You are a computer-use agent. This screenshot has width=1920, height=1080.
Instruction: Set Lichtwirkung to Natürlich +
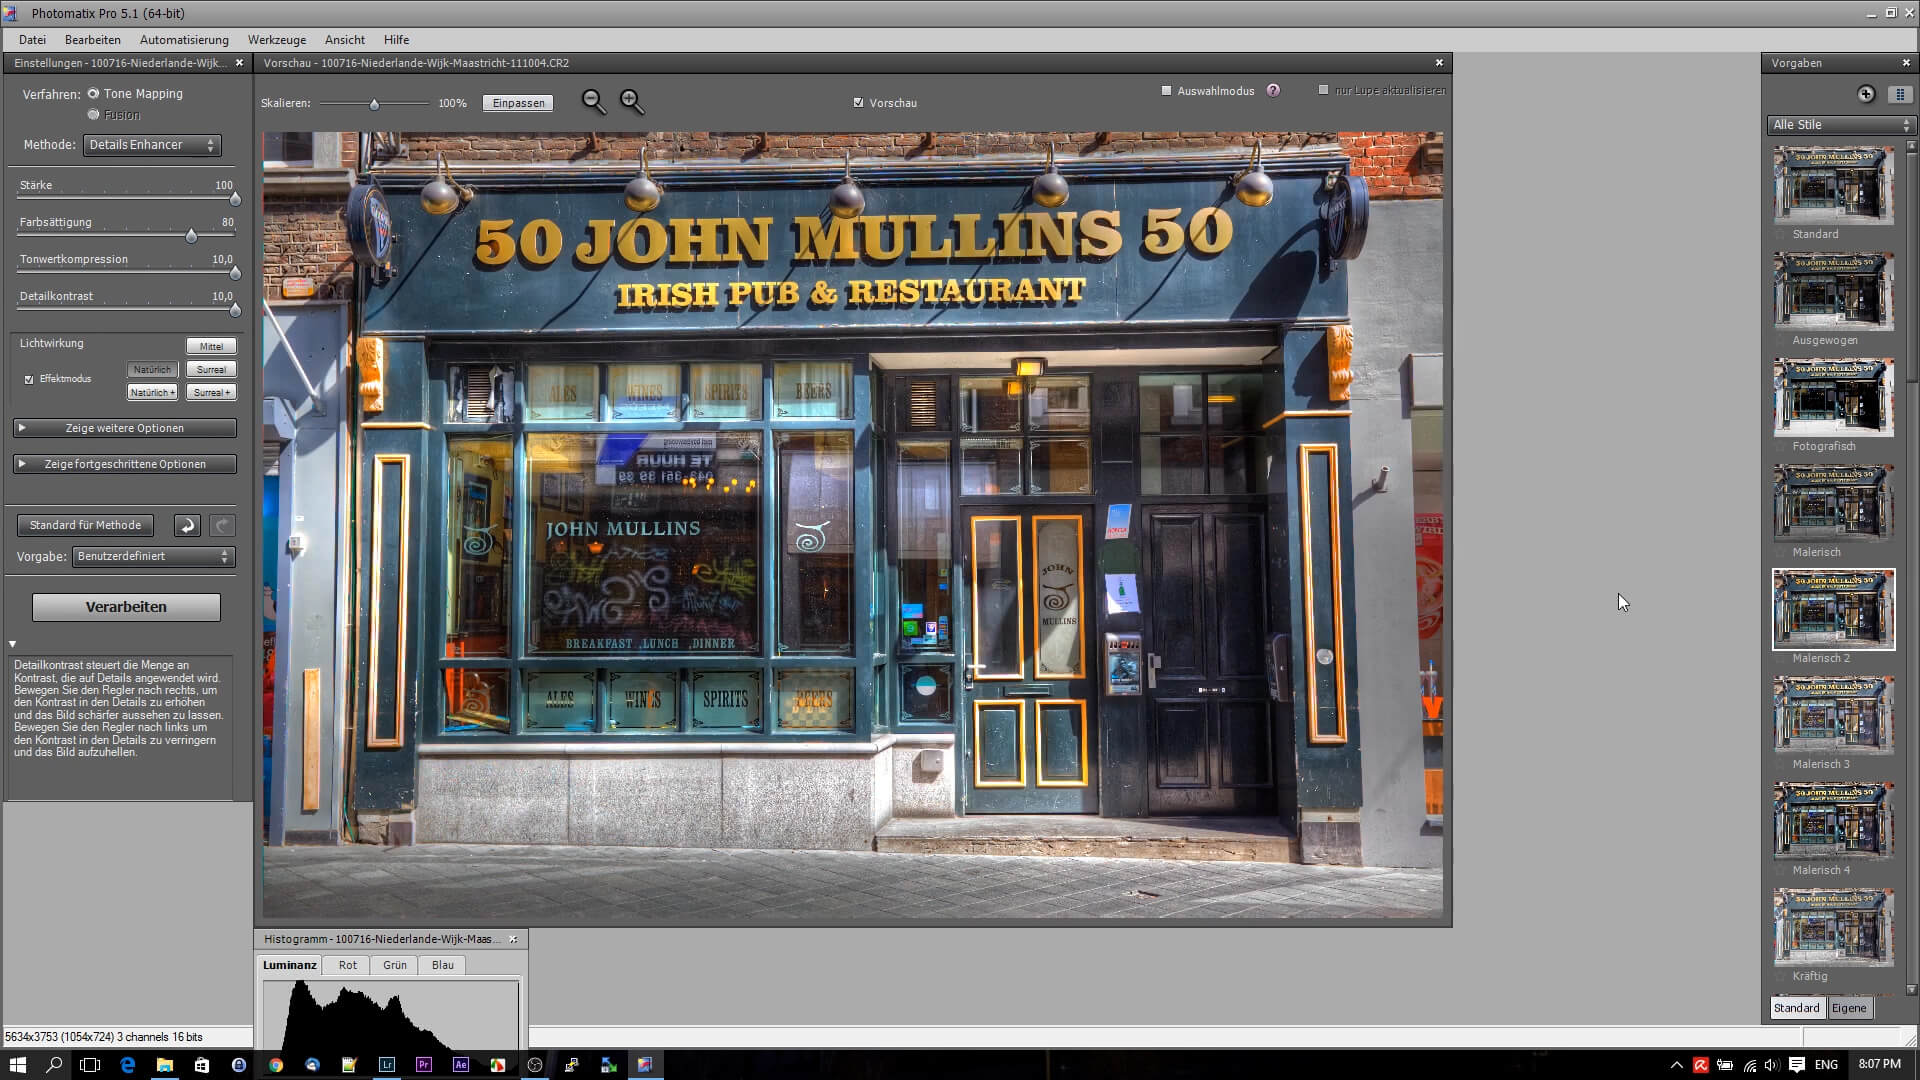tap(152, 393)
